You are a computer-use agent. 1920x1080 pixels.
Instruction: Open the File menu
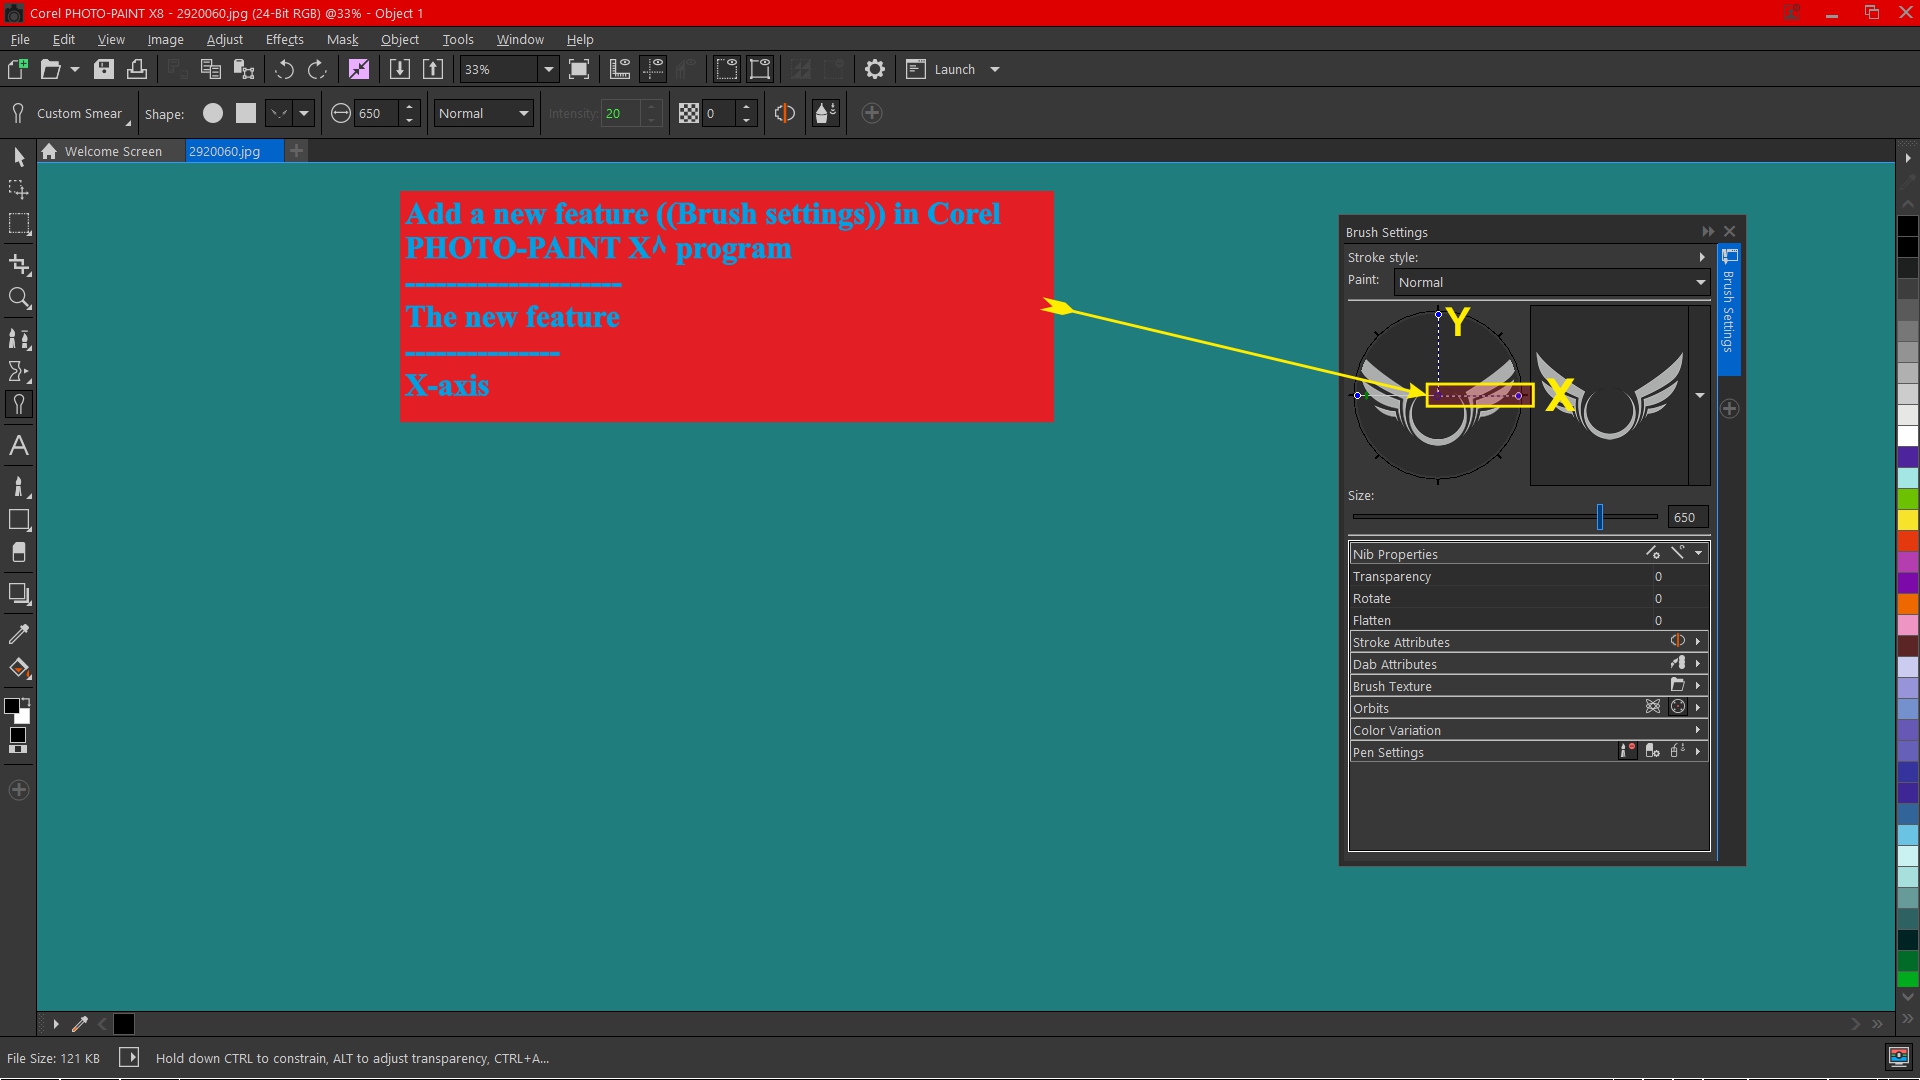[20, 39]
